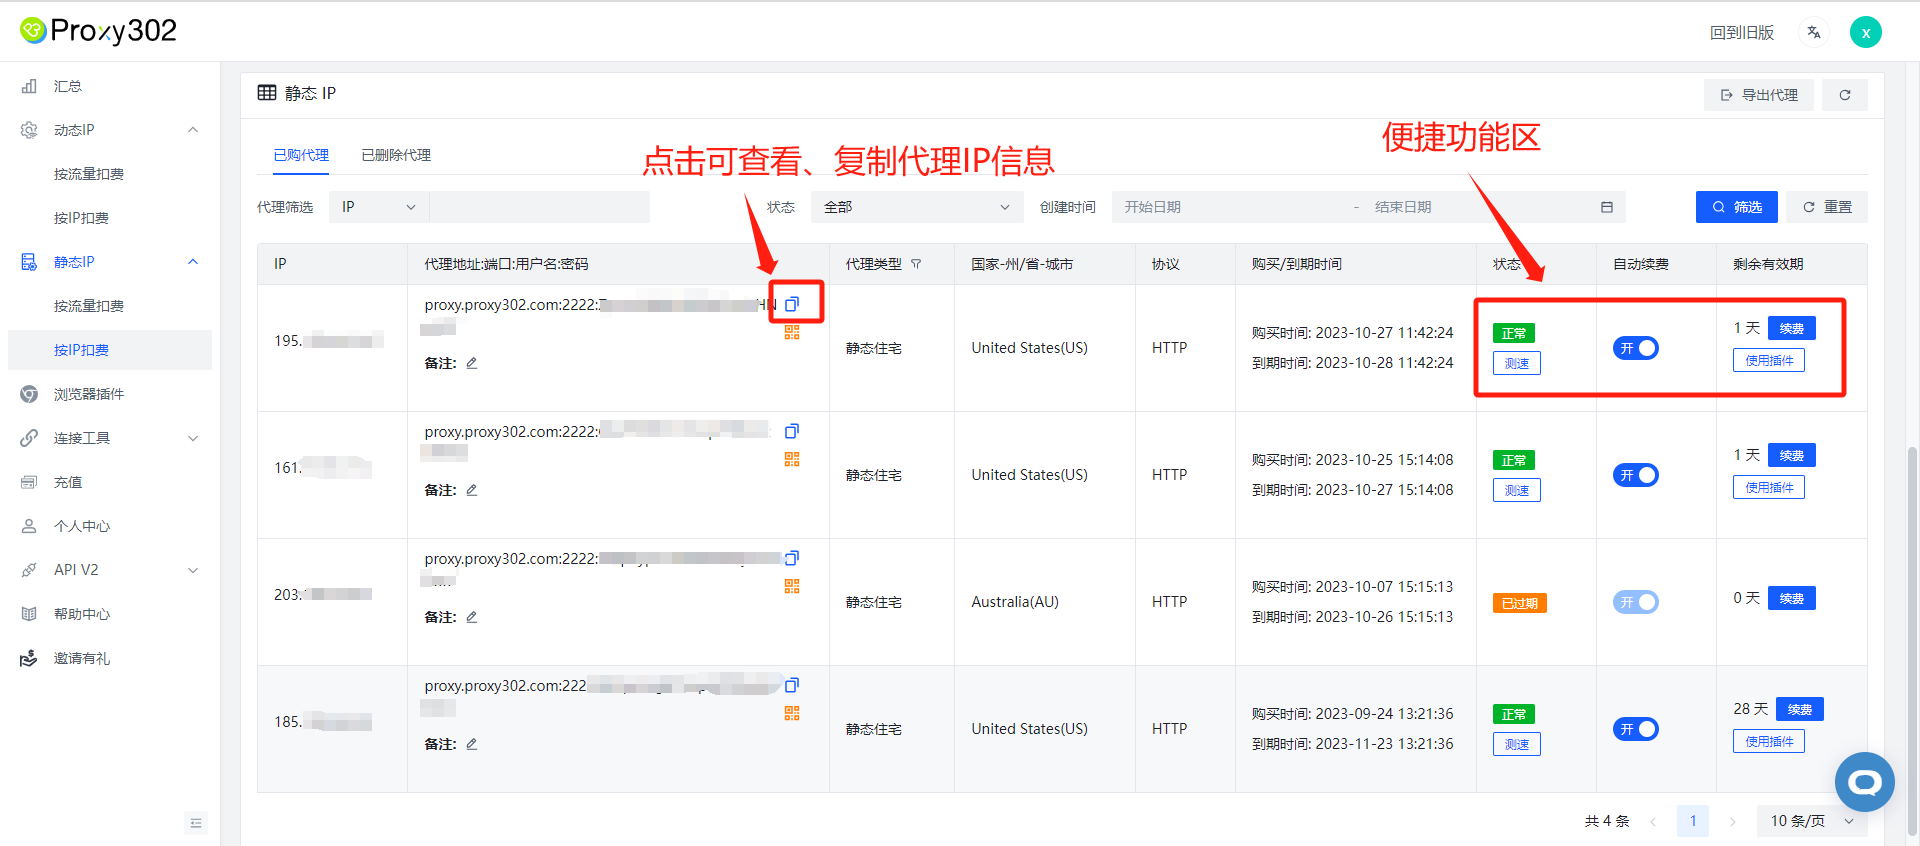Click 使用插件 for the 185 IP row

(x=1769, y=741)
